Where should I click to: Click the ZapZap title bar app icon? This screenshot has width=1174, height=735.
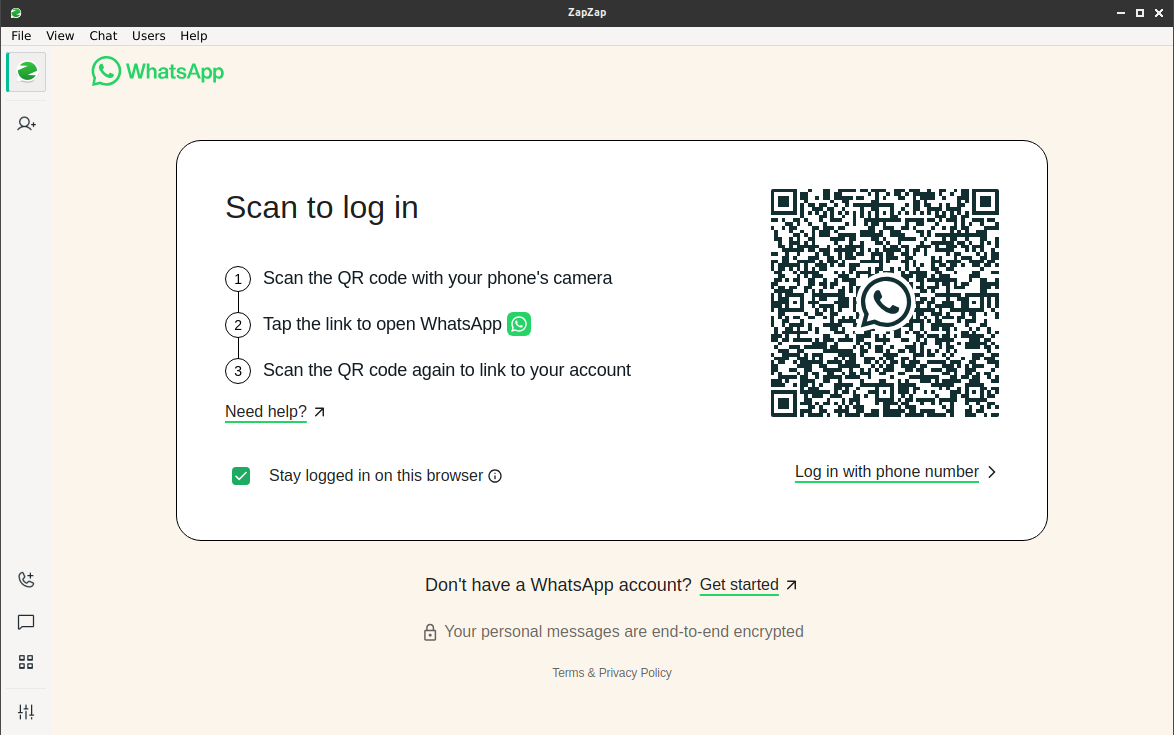coord(16,13)
